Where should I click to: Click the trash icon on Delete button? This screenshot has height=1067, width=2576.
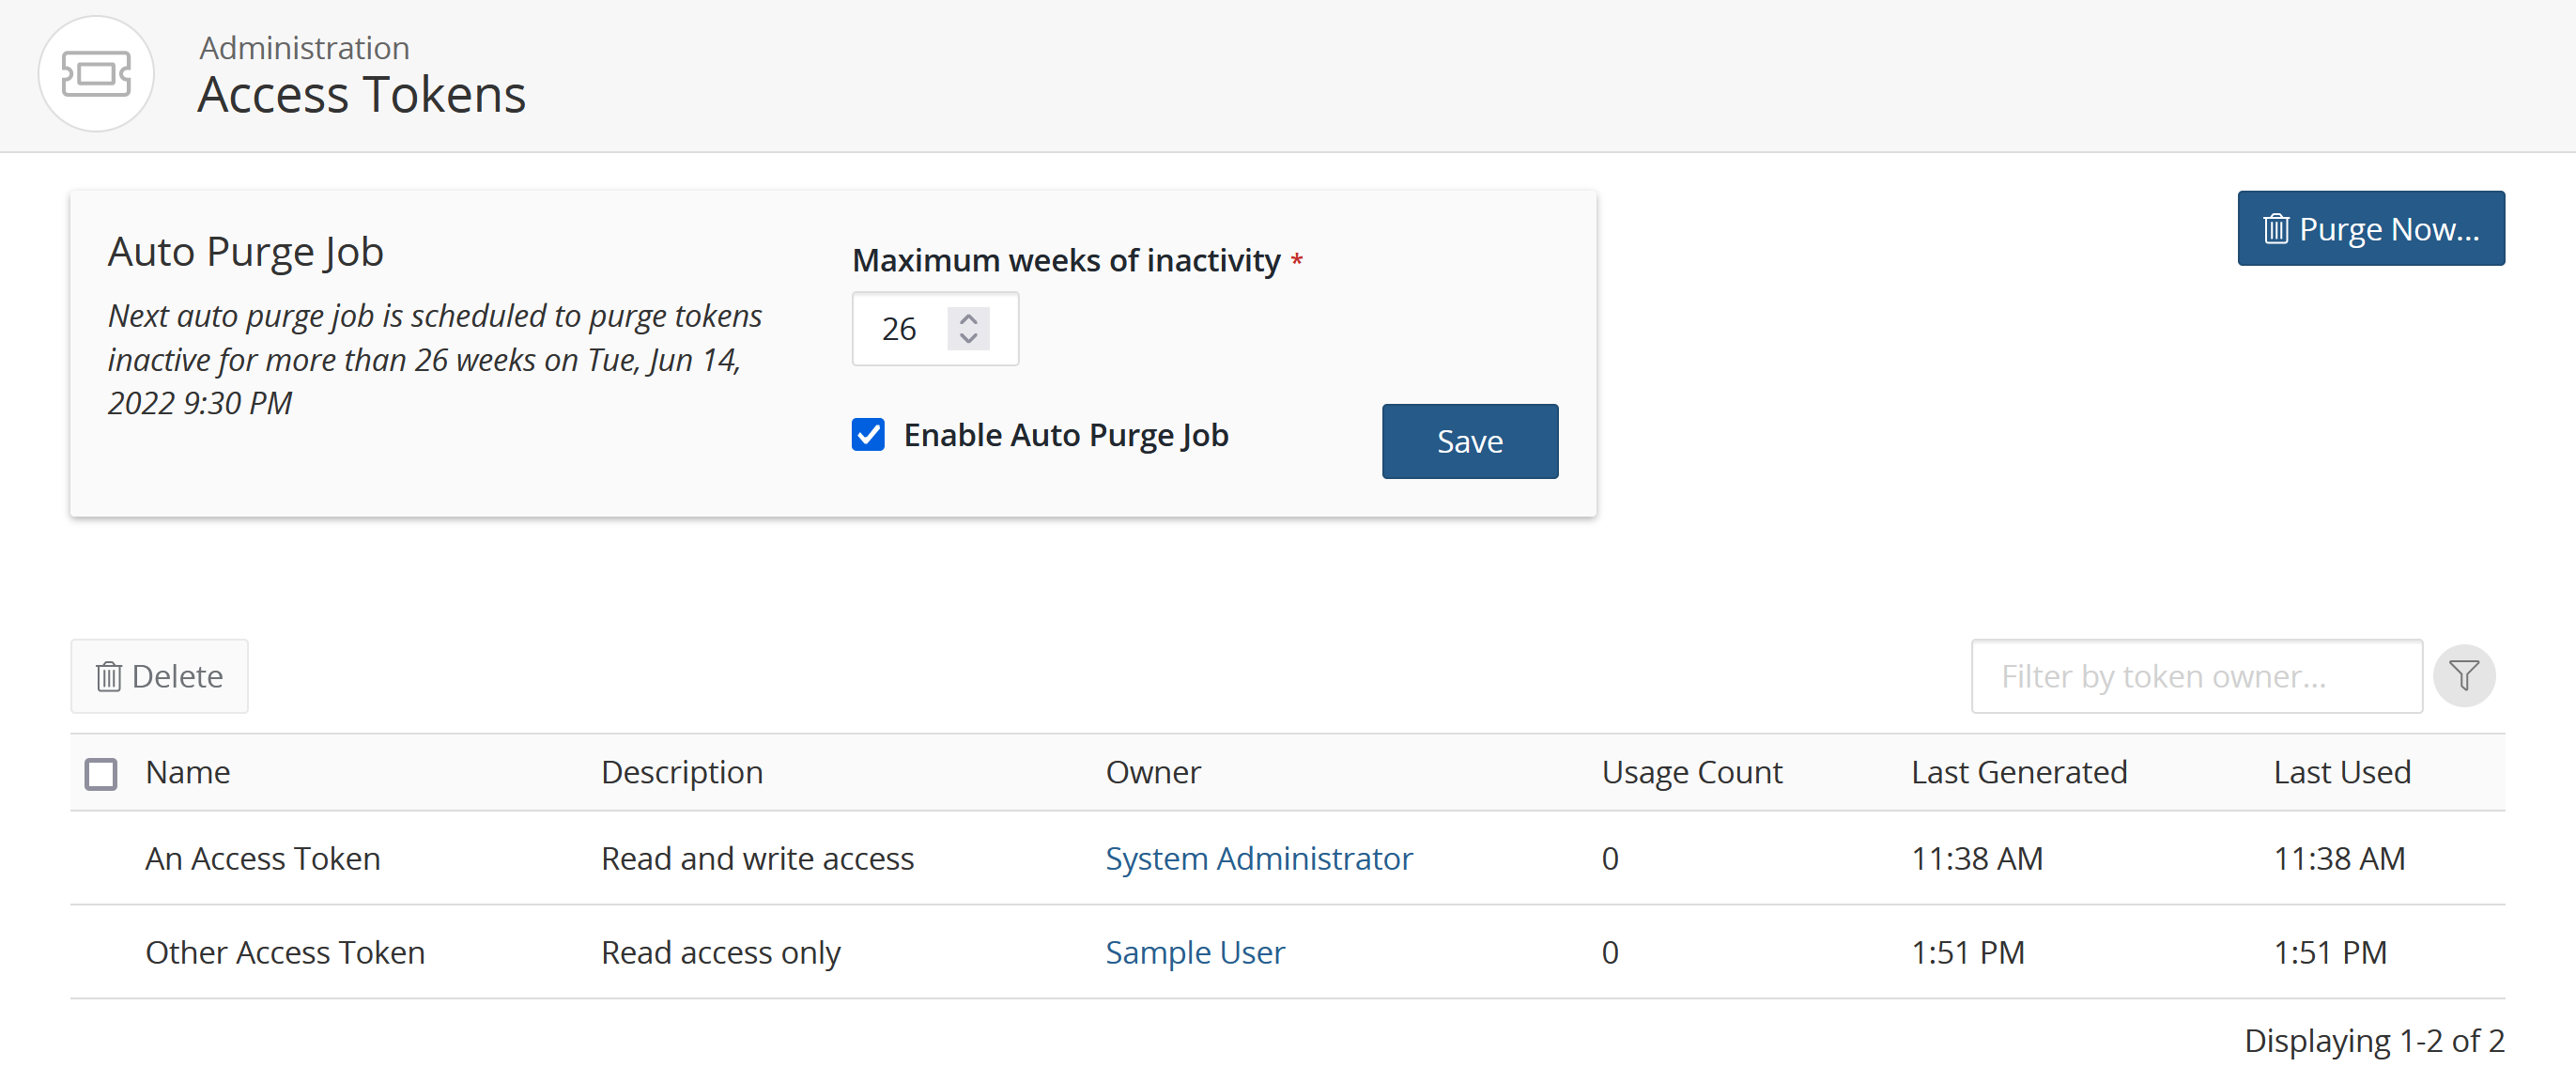[108, 677]
